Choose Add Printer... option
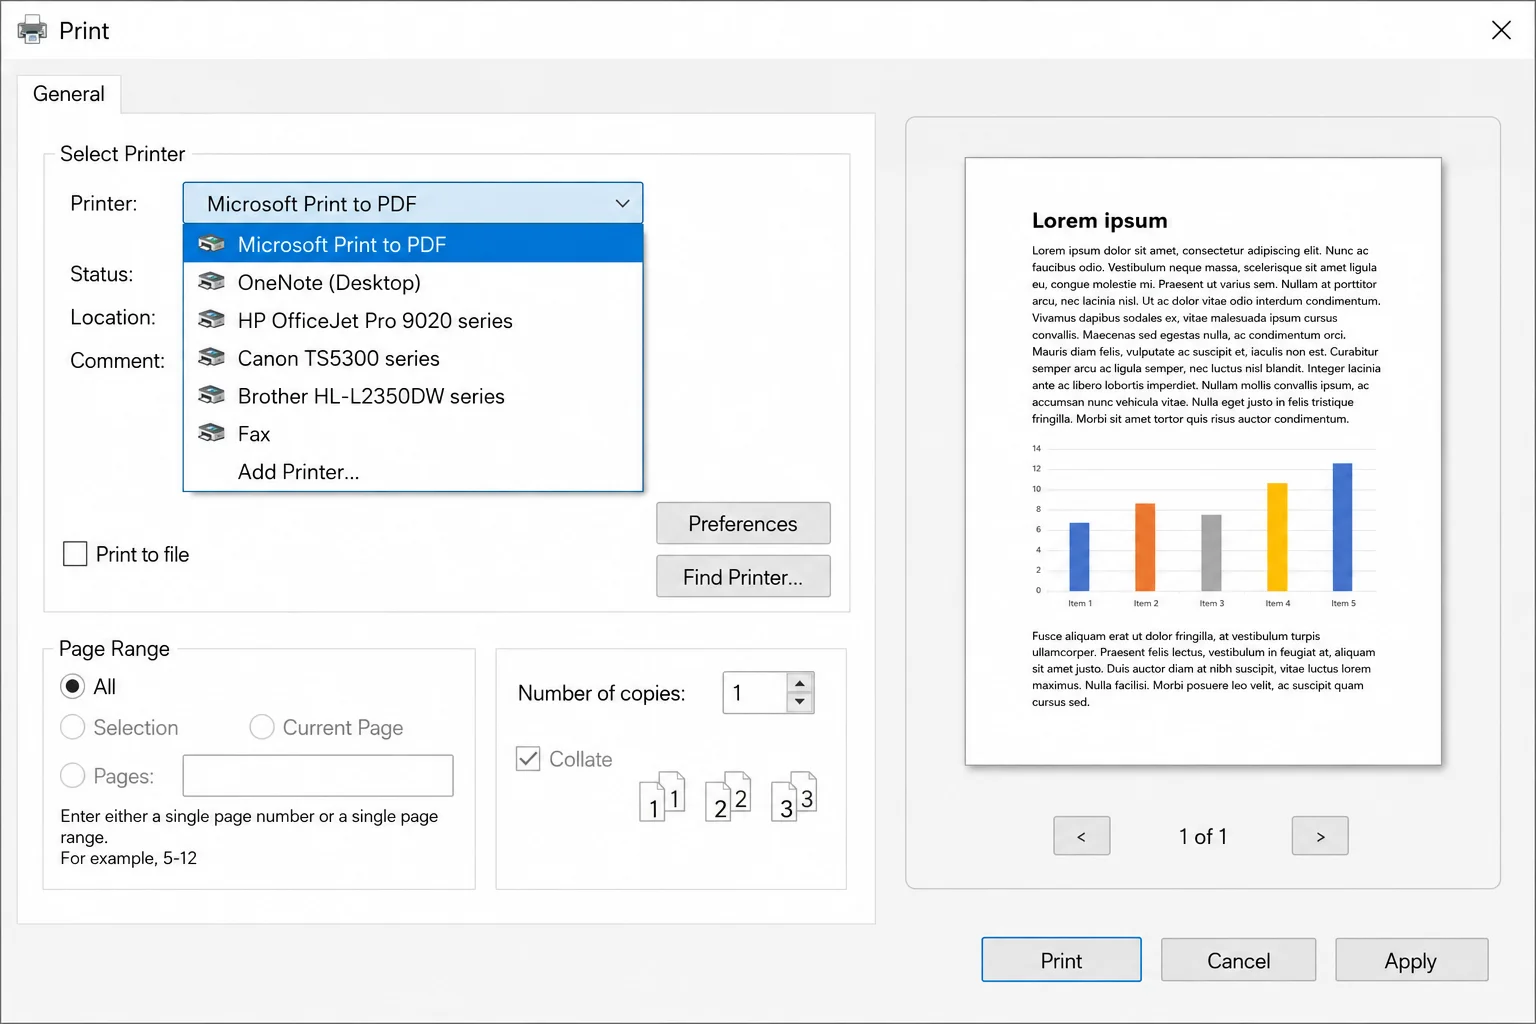The height and width of the screenshot is (1024, 1536). [x=413, y=472]
